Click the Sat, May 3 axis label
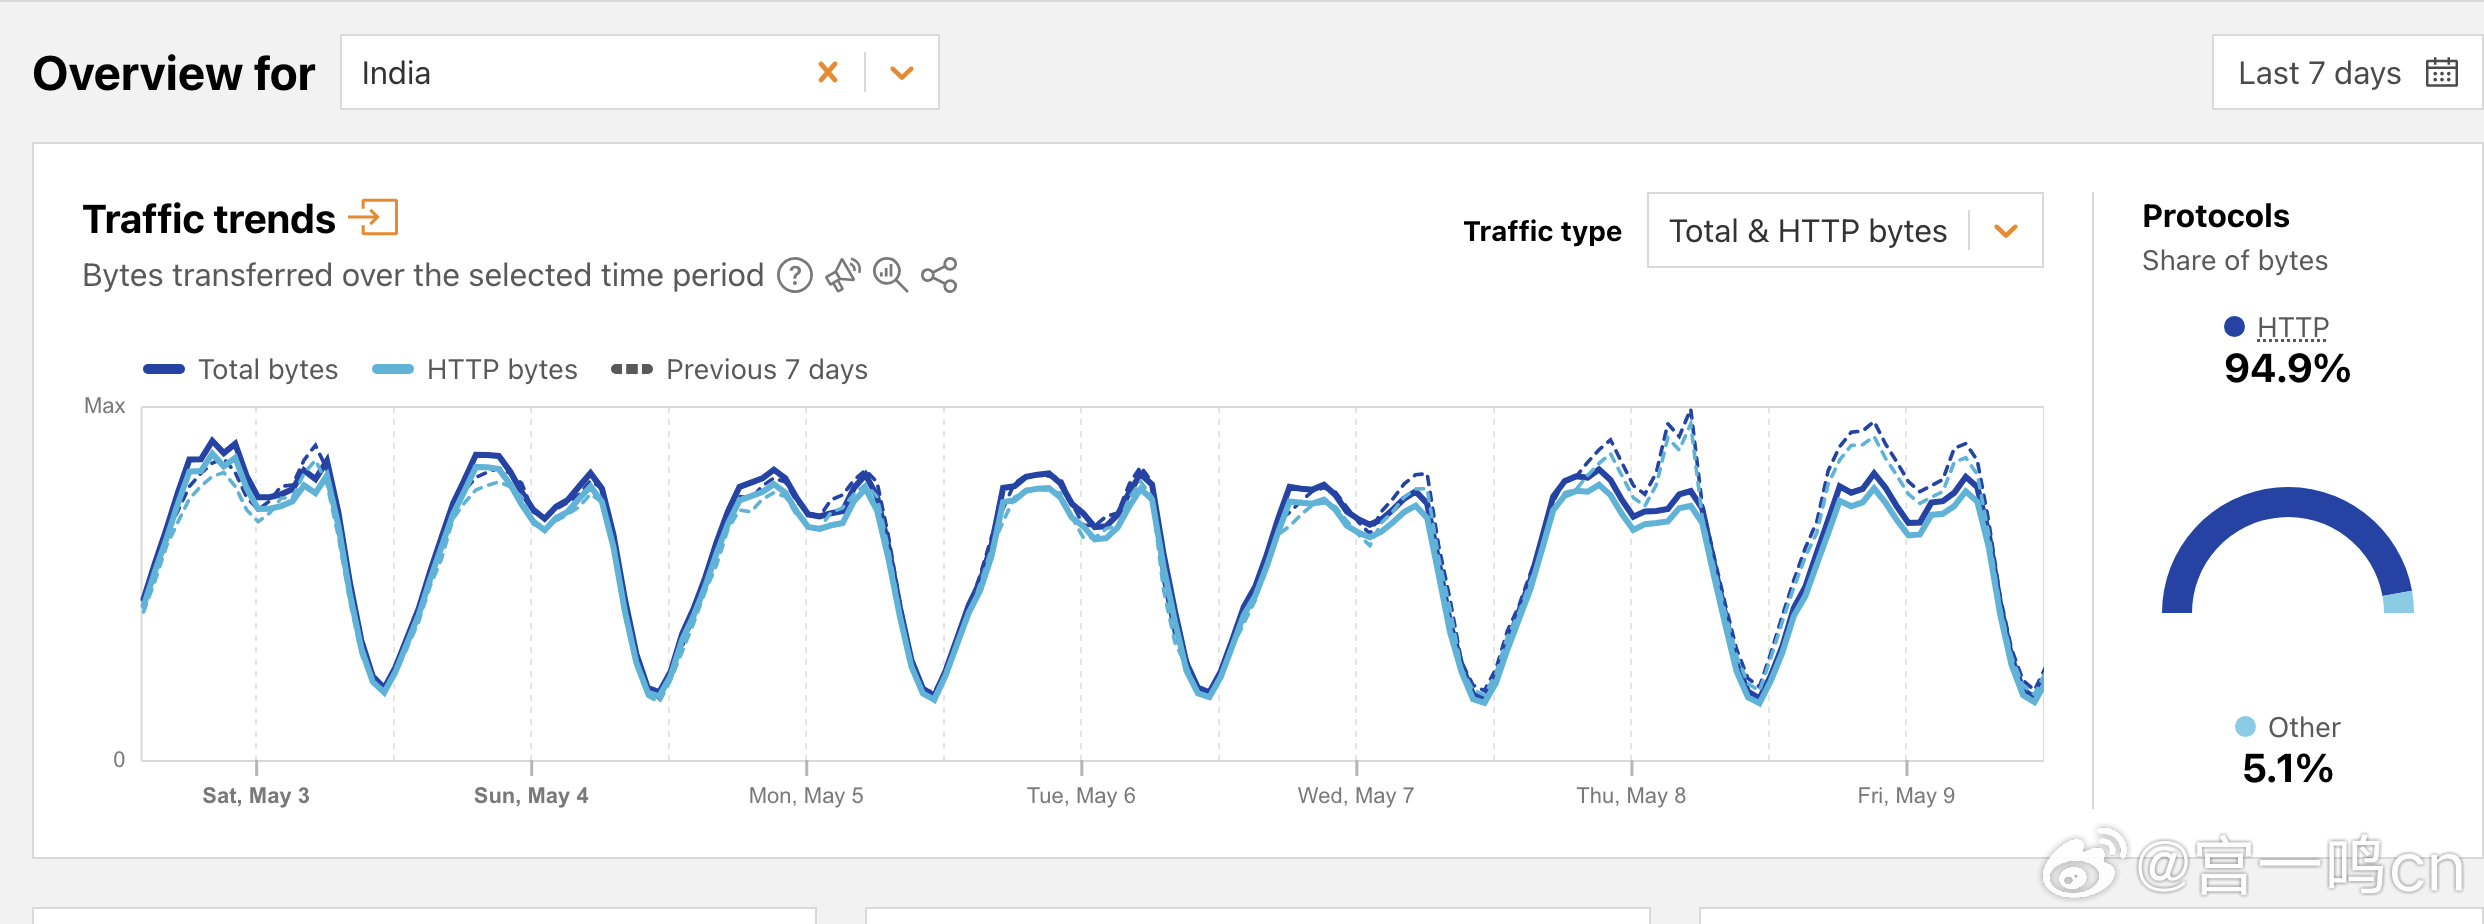 click(256, 795)
